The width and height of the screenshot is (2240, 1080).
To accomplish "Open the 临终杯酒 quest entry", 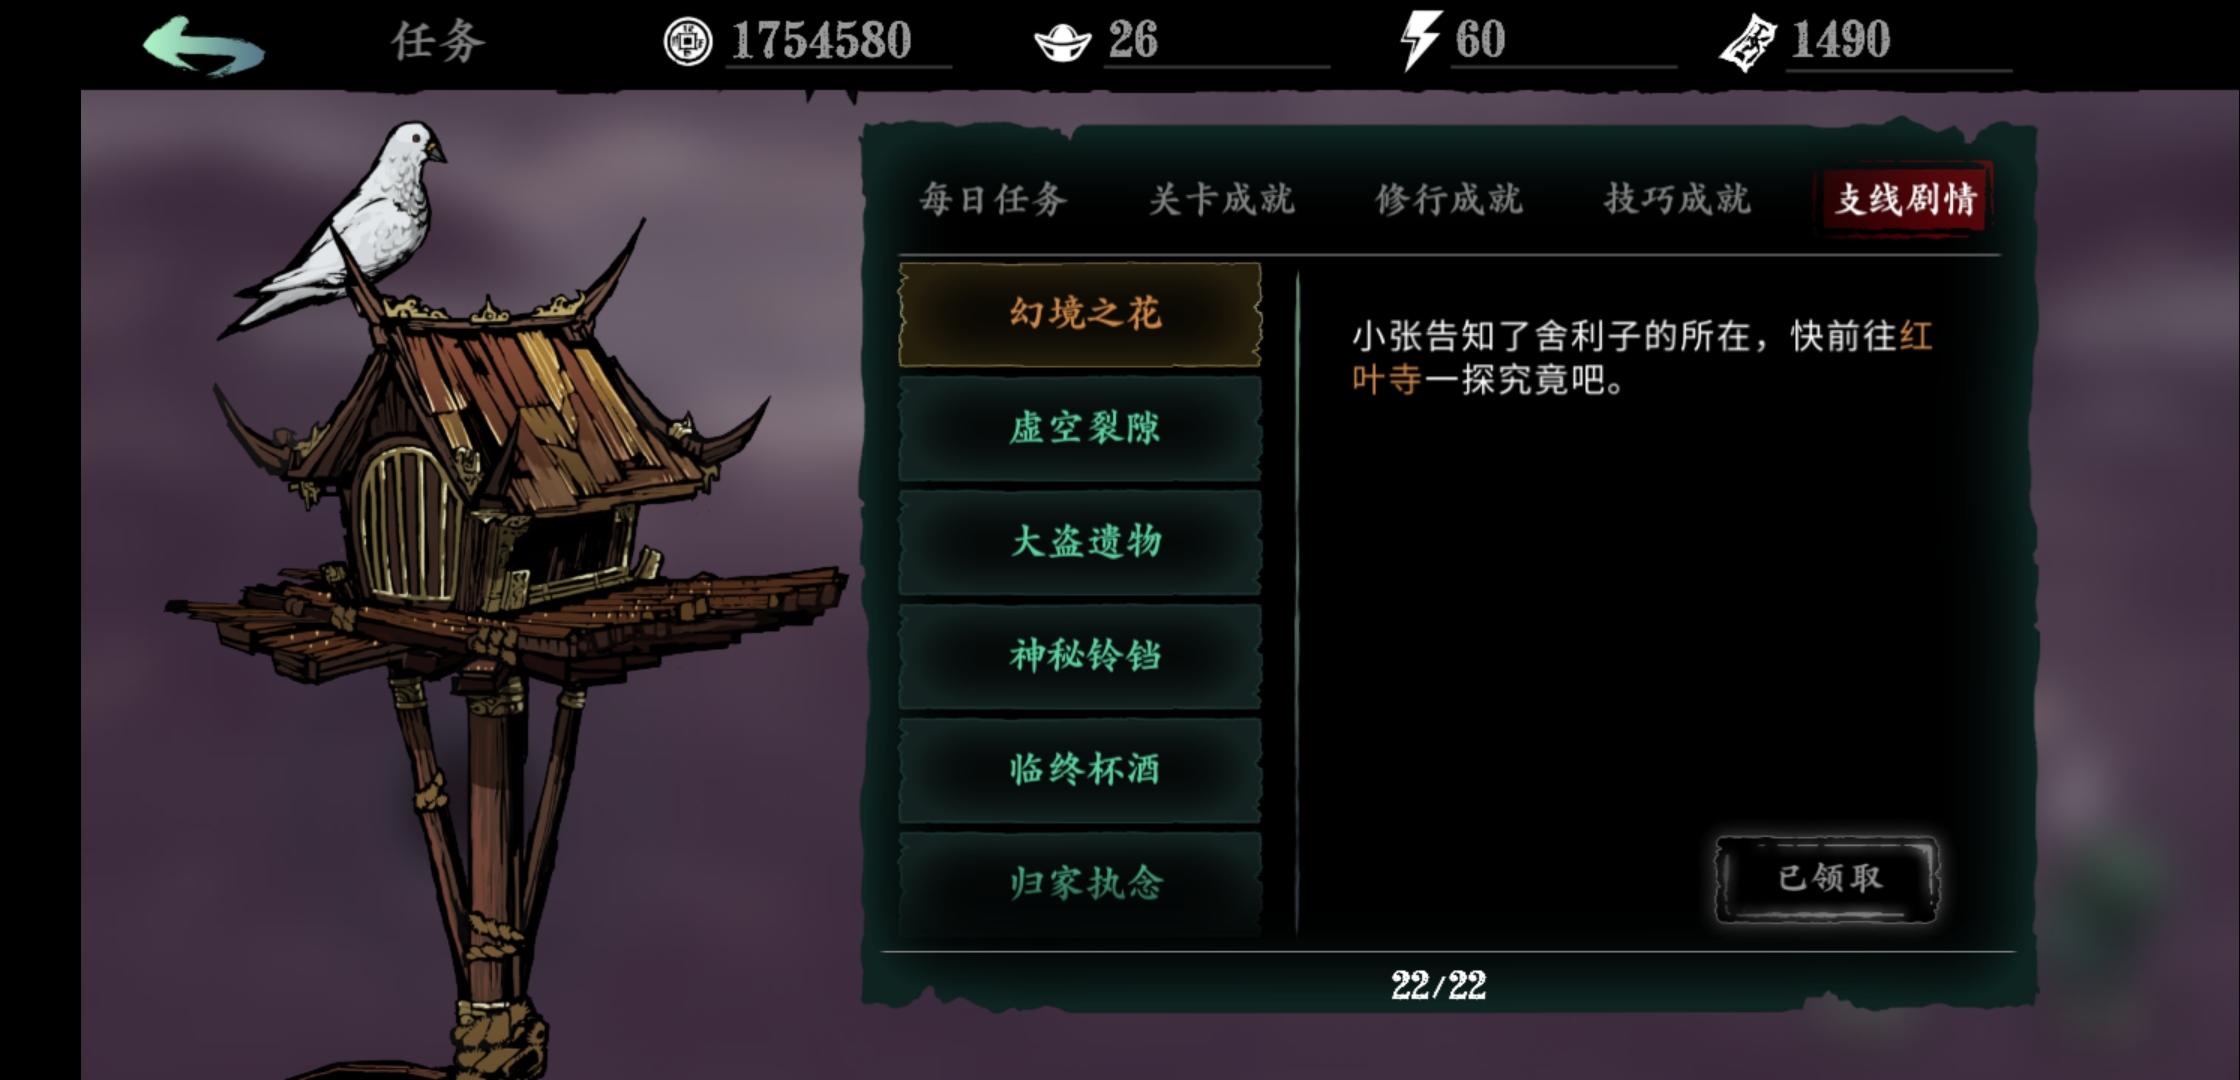I will coord(1080,770).
